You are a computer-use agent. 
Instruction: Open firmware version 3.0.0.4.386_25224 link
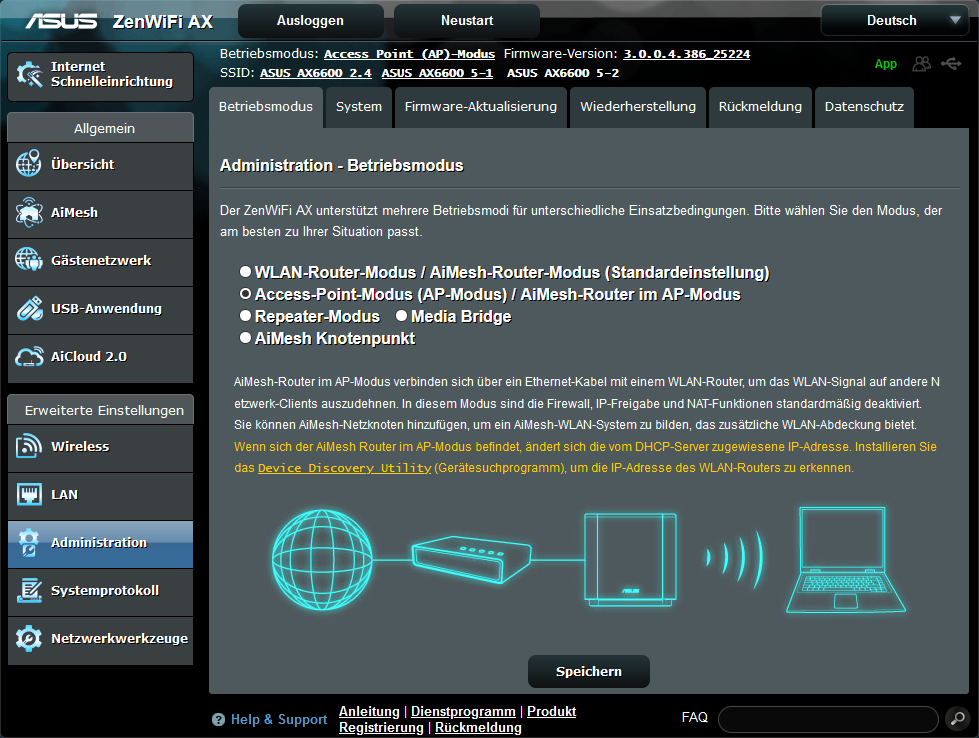point(686,54)
